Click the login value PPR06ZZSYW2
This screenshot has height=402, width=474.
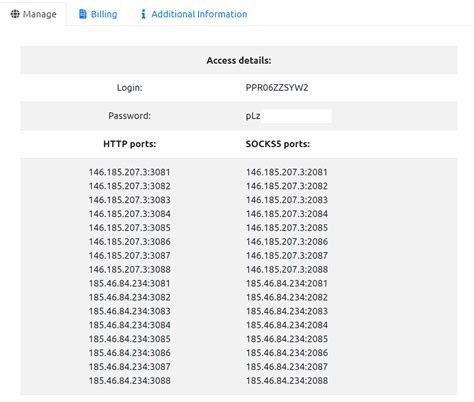[x=277, y=88]
